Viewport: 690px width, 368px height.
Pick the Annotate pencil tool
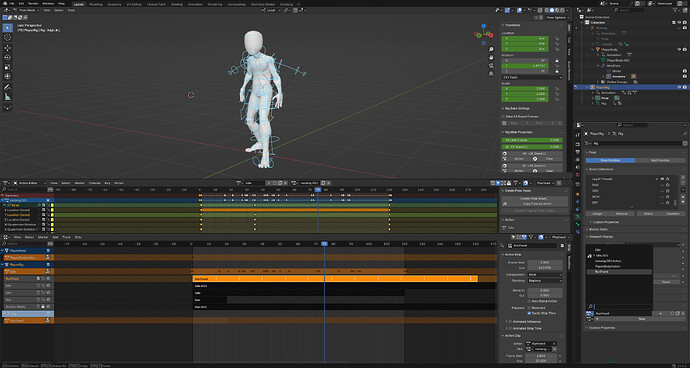point(7,87)
